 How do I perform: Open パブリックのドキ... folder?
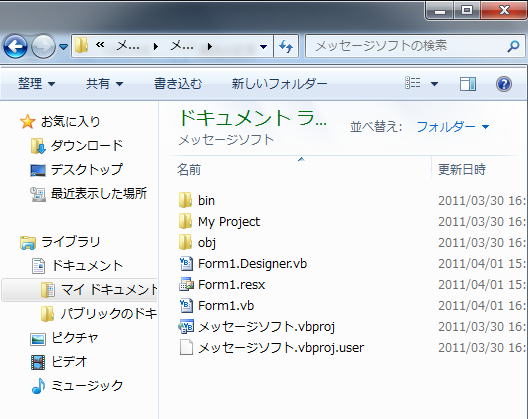(x=109, y=314)
